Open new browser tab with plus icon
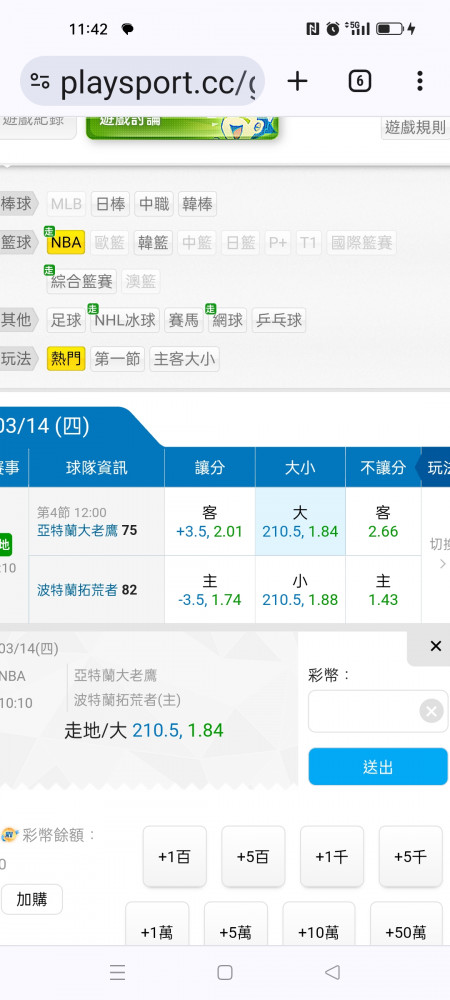450x1000 pixels. tap(297, 81)
